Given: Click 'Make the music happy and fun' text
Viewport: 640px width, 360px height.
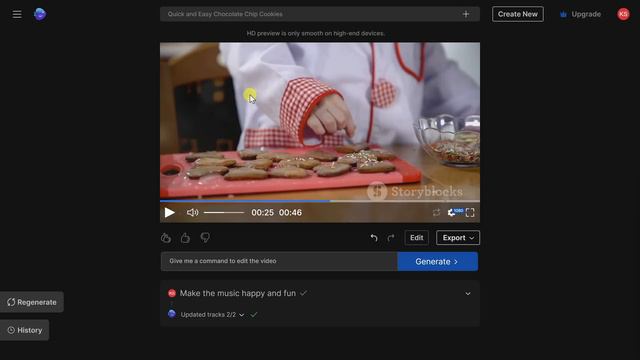Looking at the screenshot, I should point(238,293).
